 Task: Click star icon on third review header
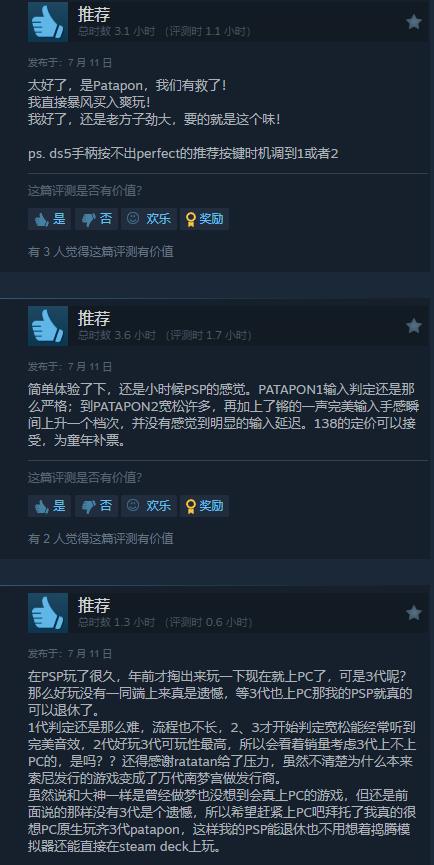tap(414, 613)
